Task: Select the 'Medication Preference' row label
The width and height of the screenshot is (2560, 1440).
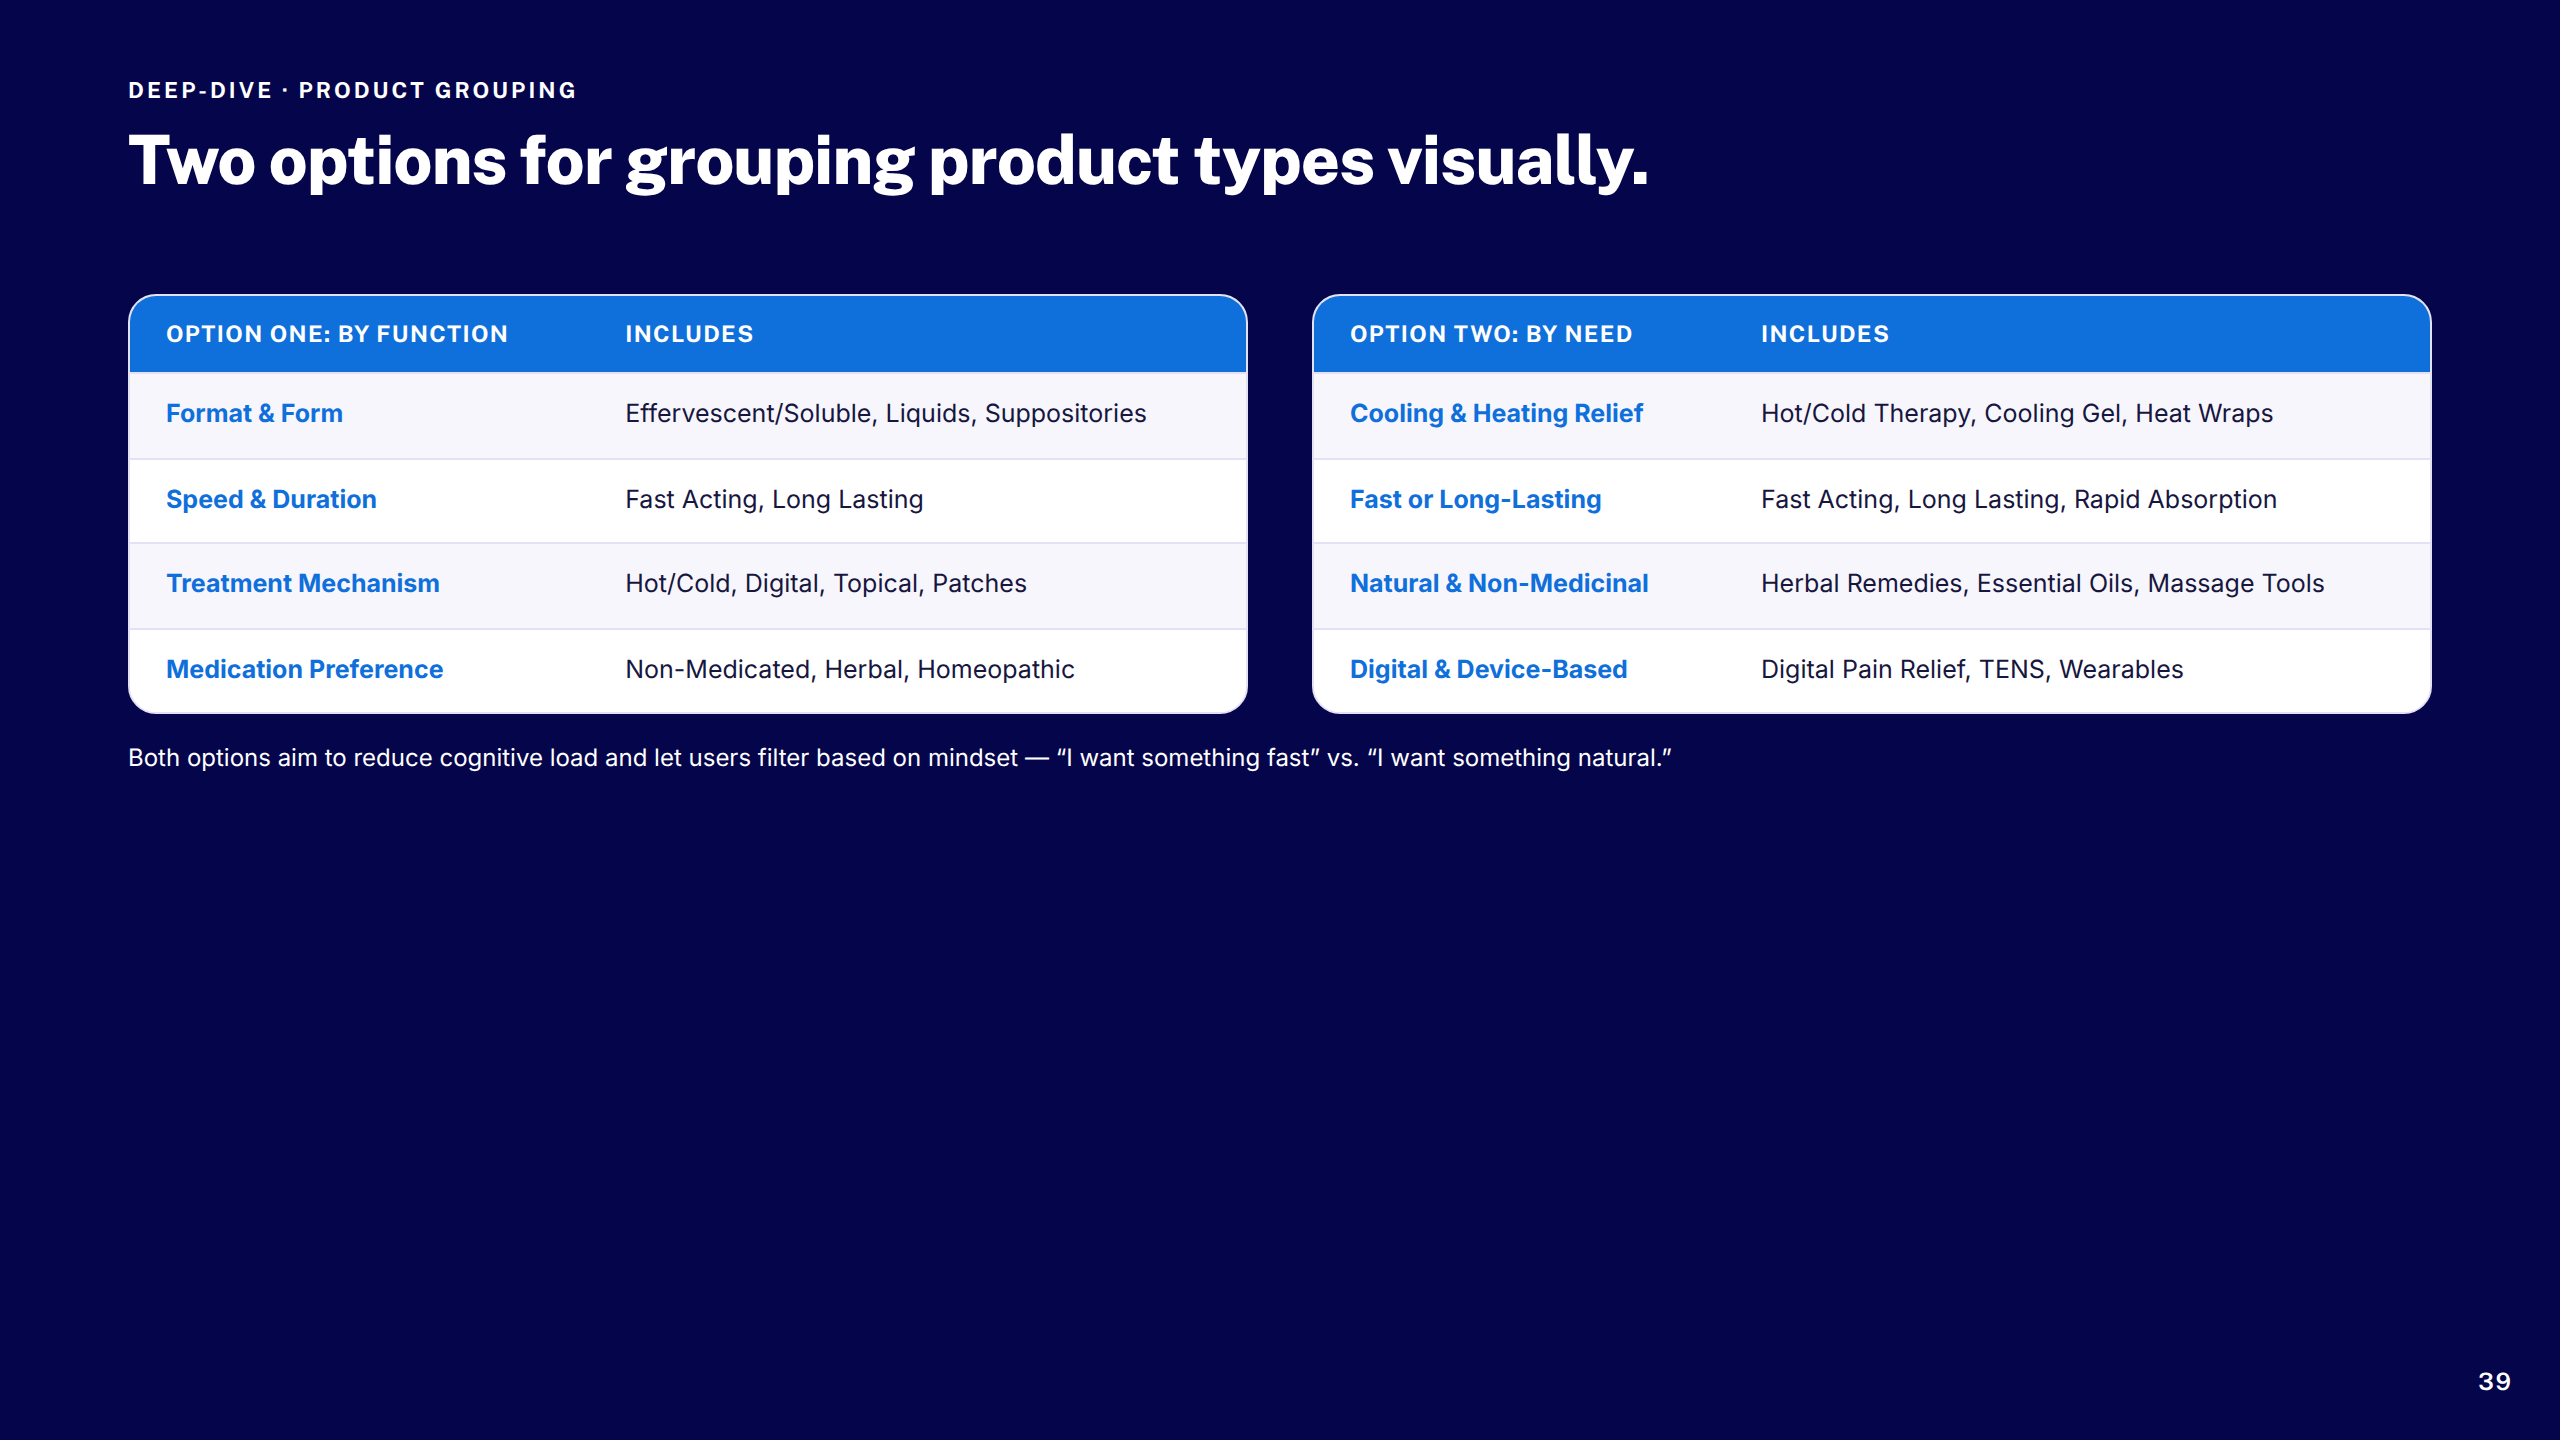Action: click(x=304, y=670)
